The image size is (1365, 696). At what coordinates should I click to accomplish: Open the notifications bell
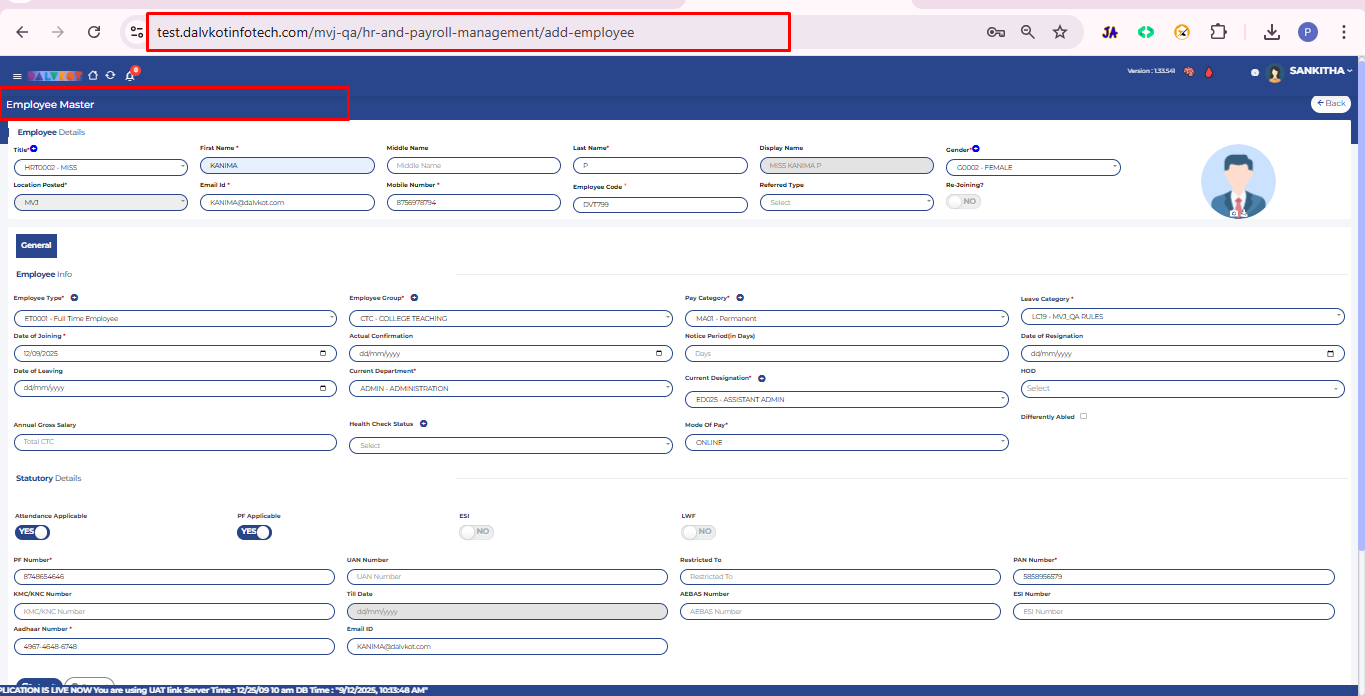coord(130,75)
